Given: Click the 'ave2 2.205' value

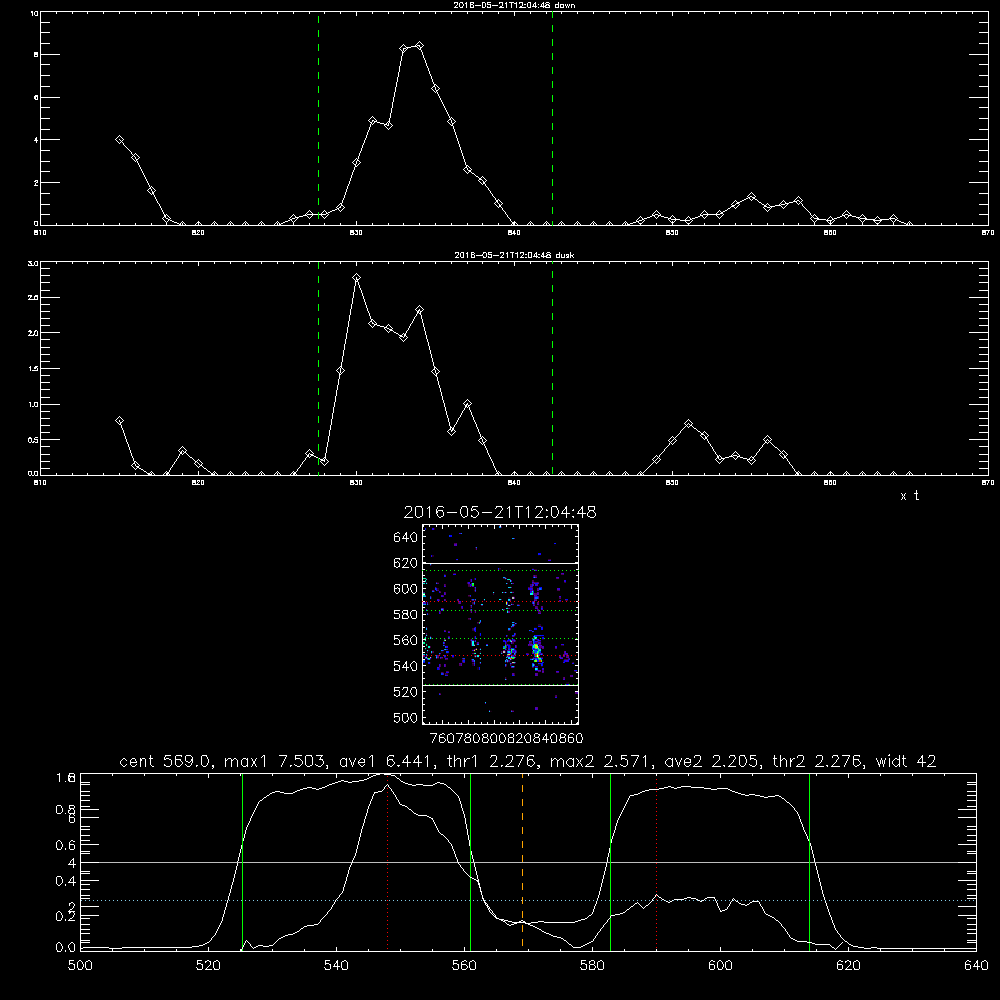Looking at the screenshot, I should click(x=712, y=761).
